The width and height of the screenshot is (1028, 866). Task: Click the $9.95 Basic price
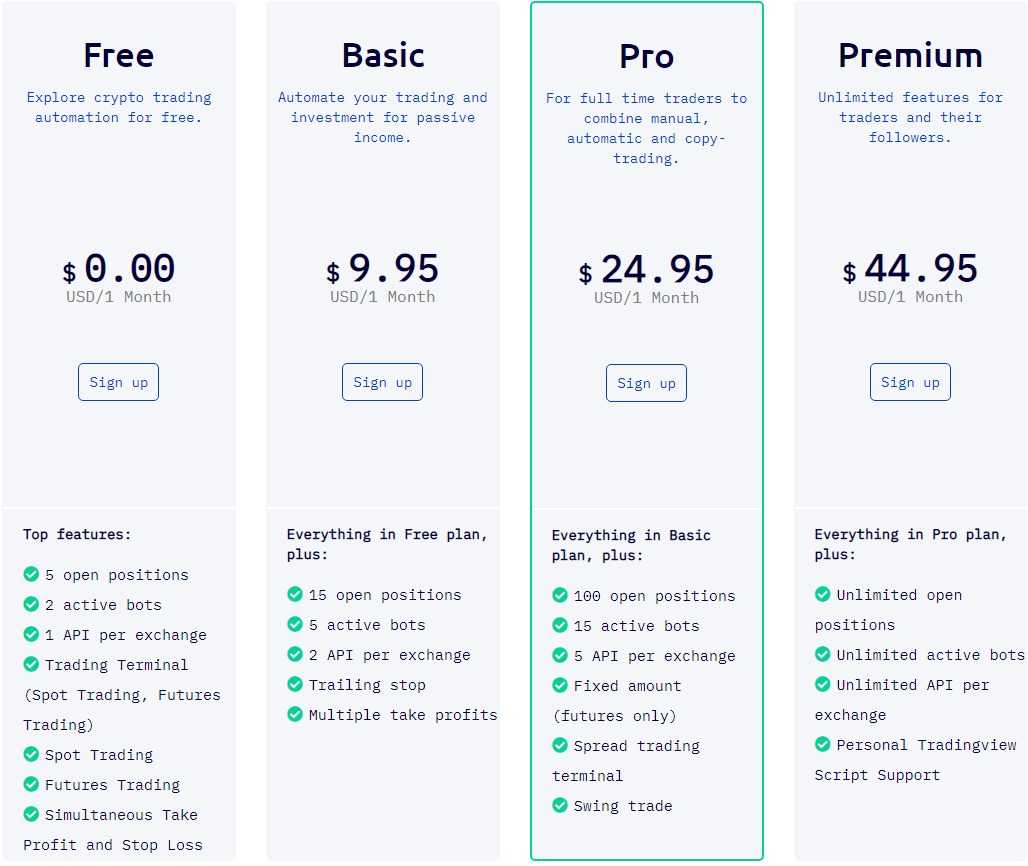click(382, 269)
